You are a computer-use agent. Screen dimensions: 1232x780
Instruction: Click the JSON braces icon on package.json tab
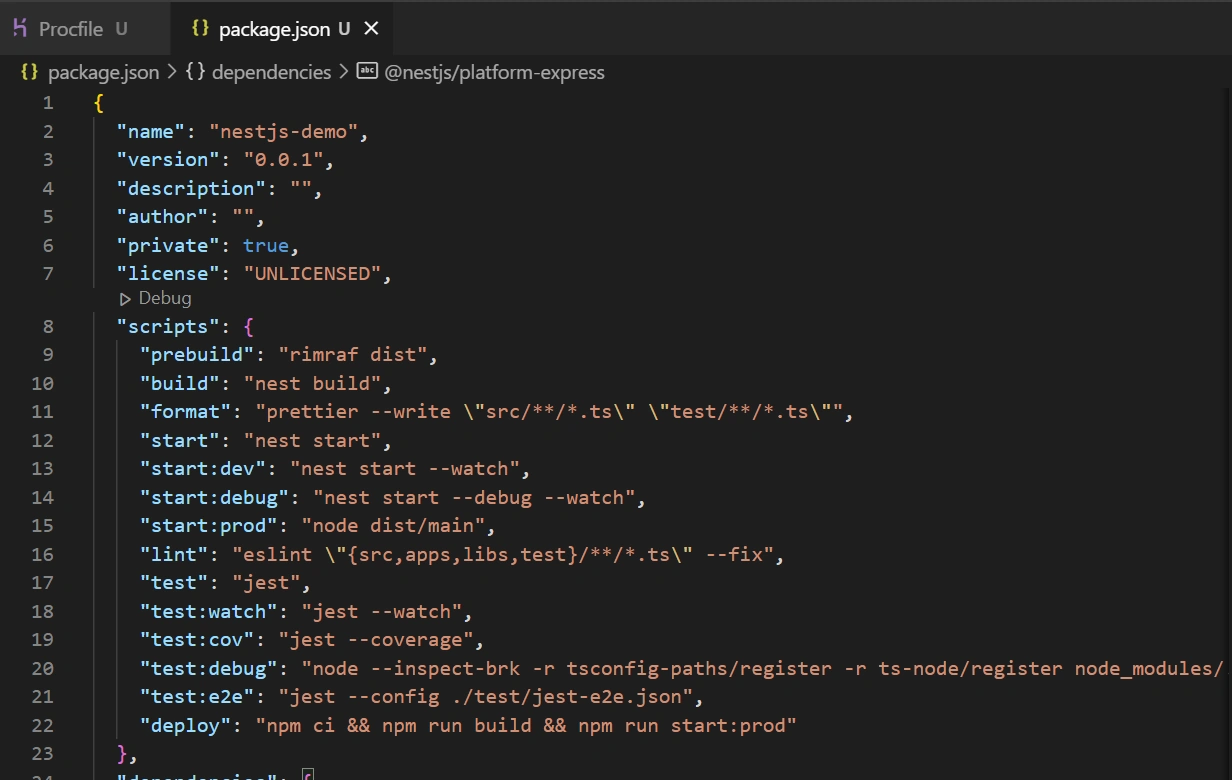(x=200, y=29)
